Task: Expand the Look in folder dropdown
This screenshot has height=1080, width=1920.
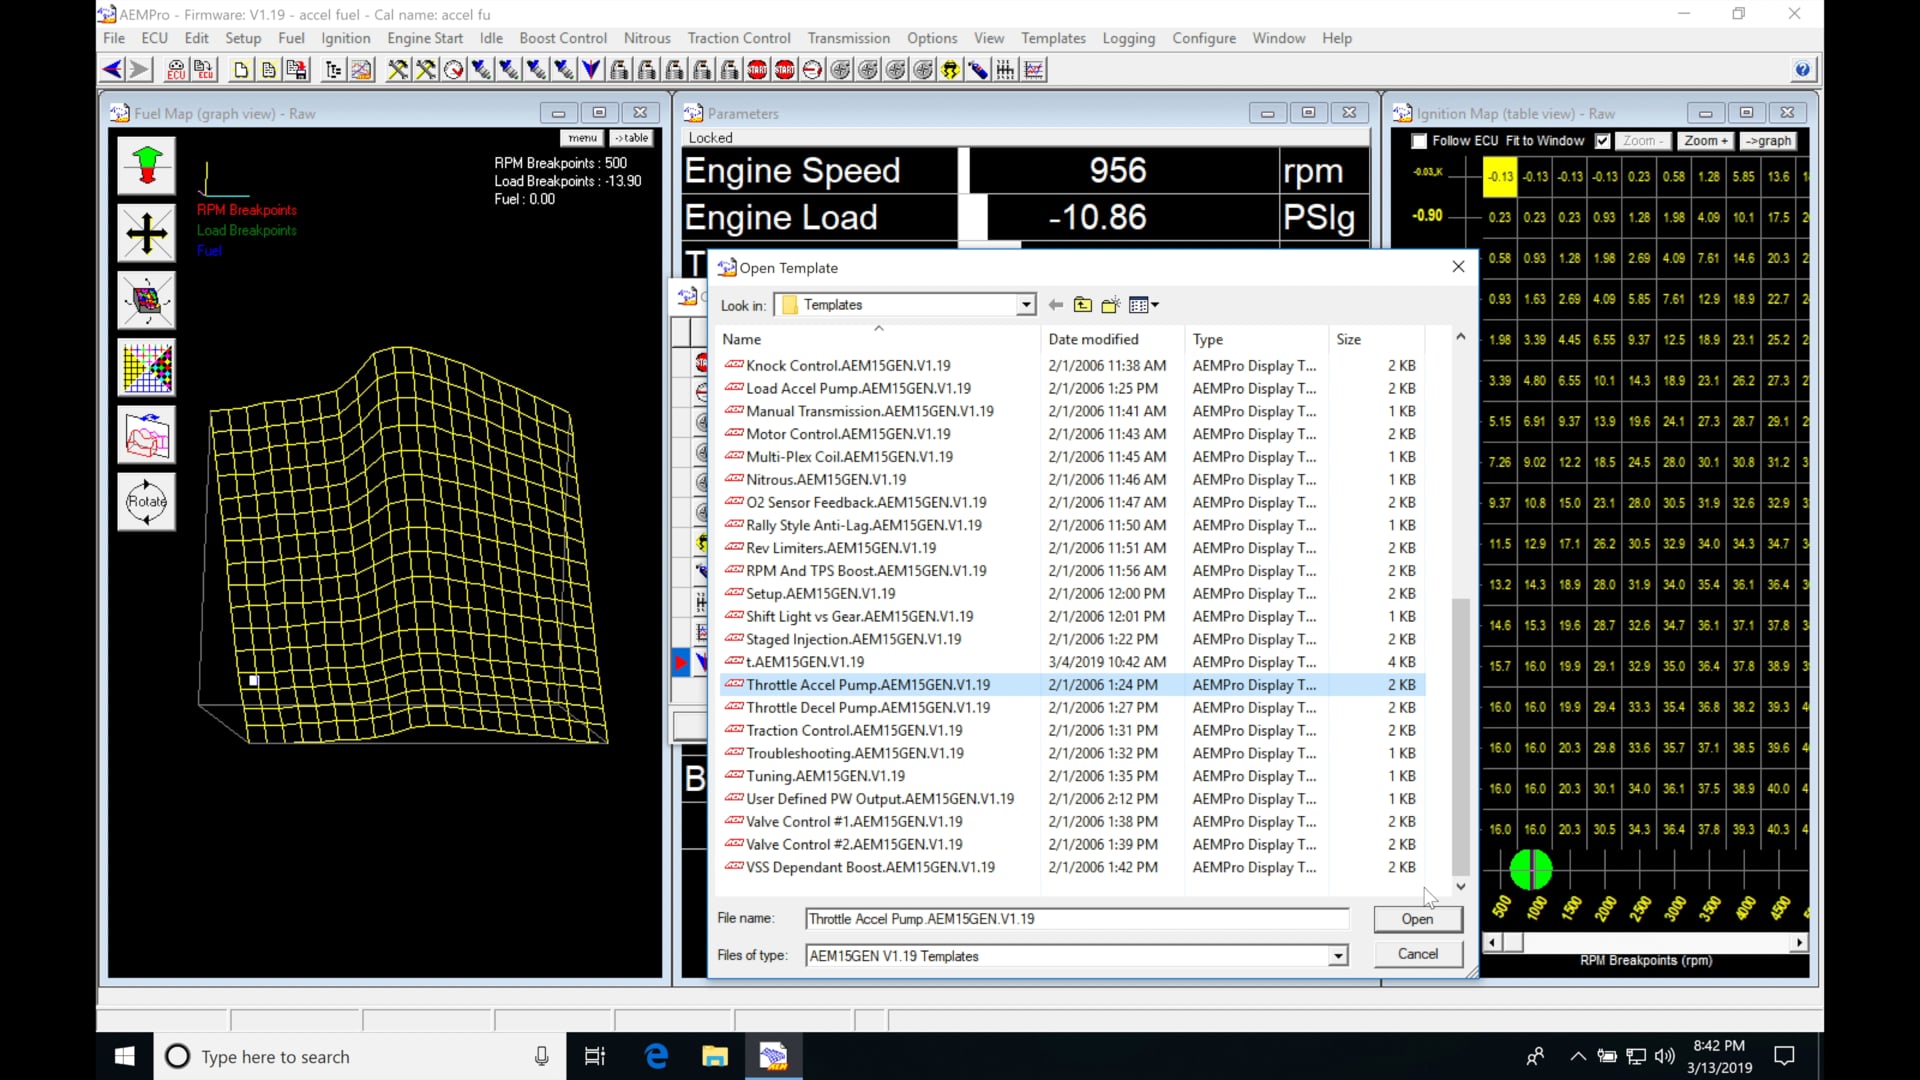Action: [1025, 305]
